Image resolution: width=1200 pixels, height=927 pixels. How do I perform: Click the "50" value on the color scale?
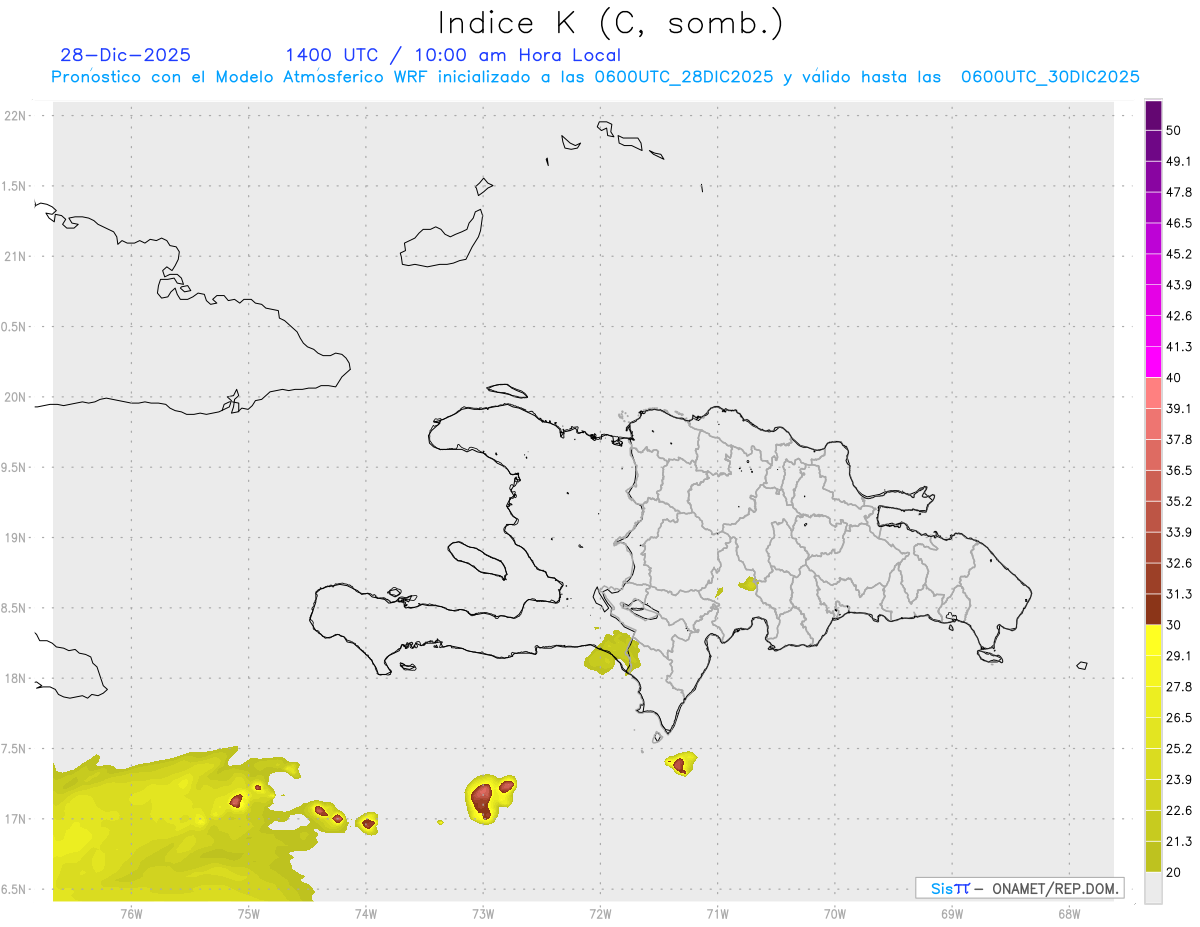[x=1174, y=130]
